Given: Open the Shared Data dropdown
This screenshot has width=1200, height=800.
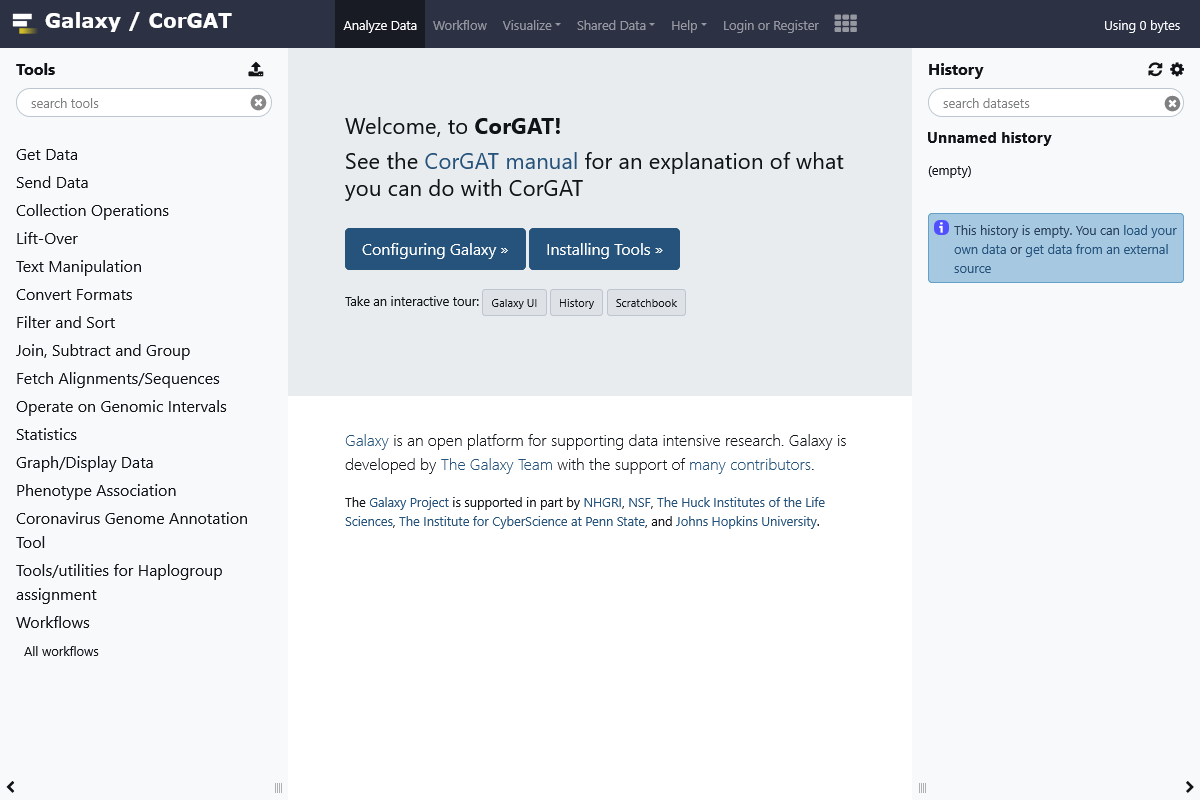Looking at the screenshot, I should (x=615, y=25).
